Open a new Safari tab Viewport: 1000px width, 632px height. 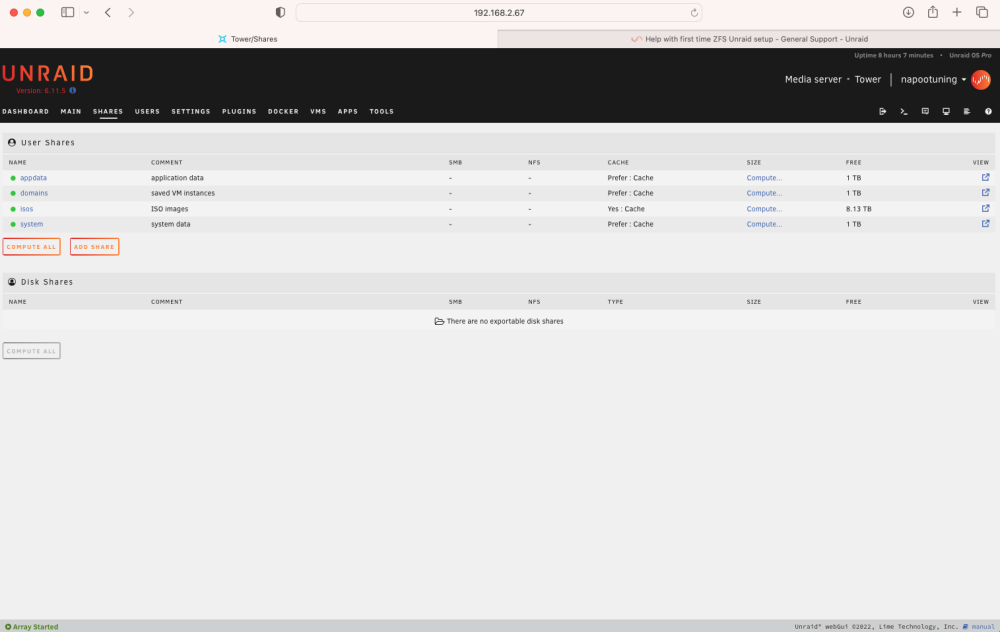(957, 12)
